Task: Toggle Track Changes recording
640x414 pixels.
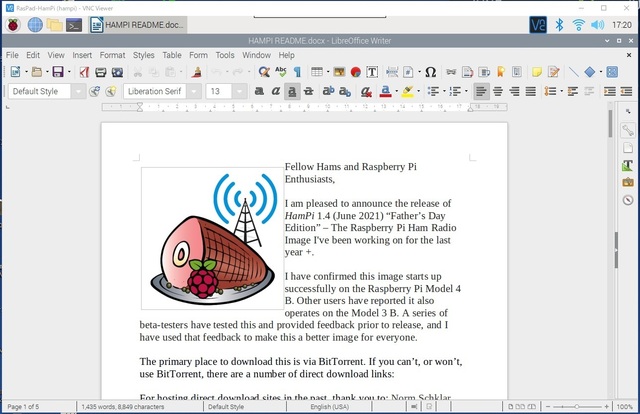Action: (x=553, y=72)
